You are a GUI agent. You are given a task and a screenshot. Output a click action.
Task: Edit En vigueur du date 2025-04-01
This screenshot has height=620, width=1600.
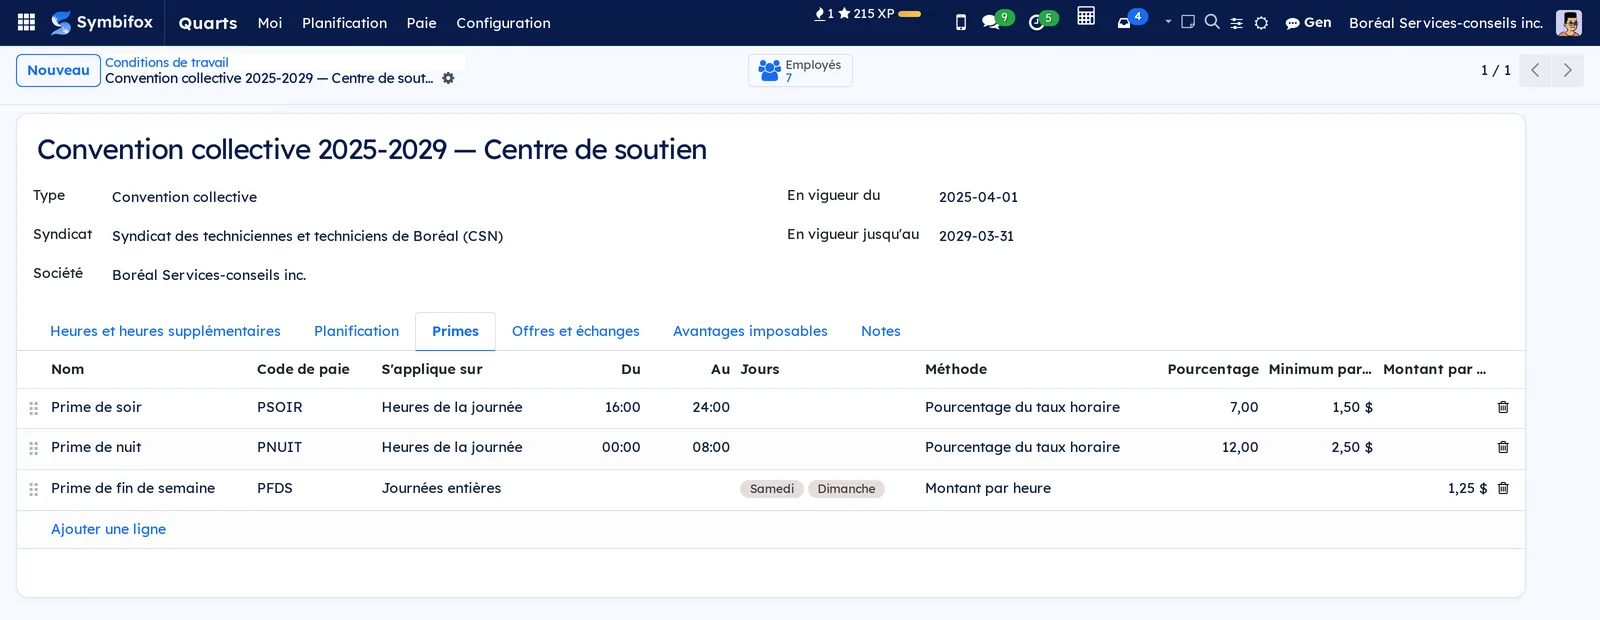978,197
